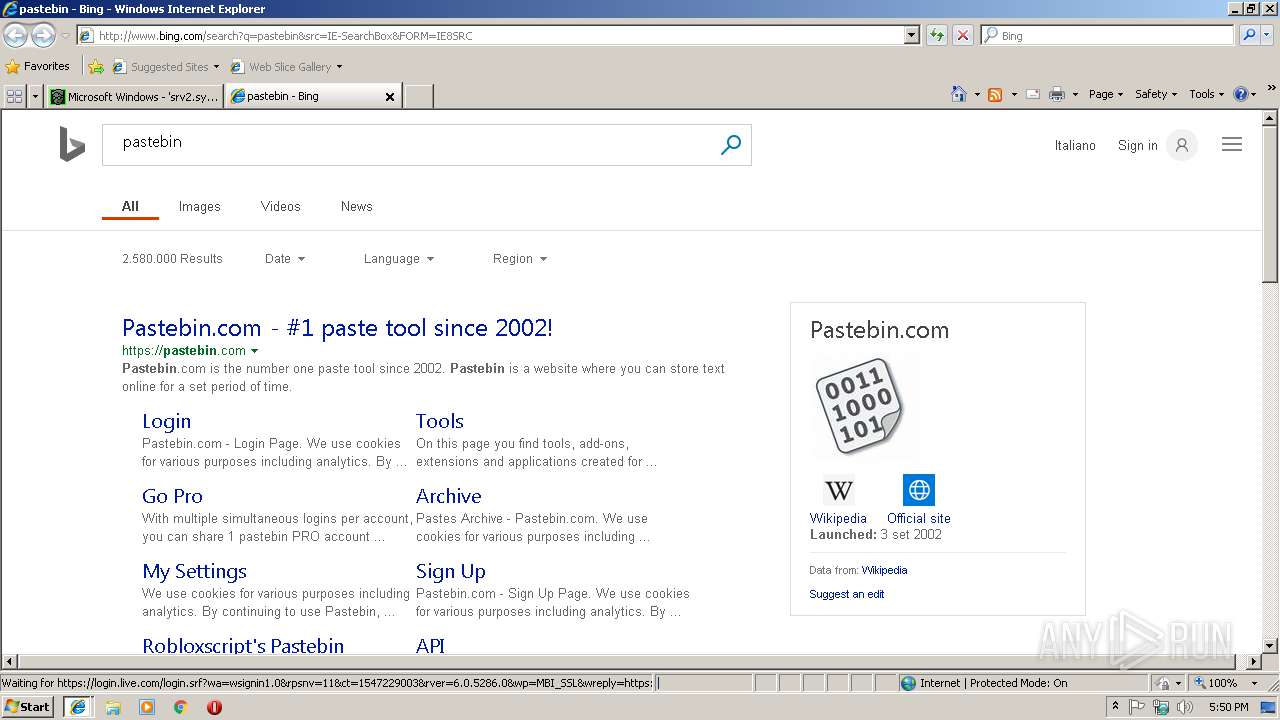
Task: Expand the Quick Tabs list arrow
Action: click(36, 96)
